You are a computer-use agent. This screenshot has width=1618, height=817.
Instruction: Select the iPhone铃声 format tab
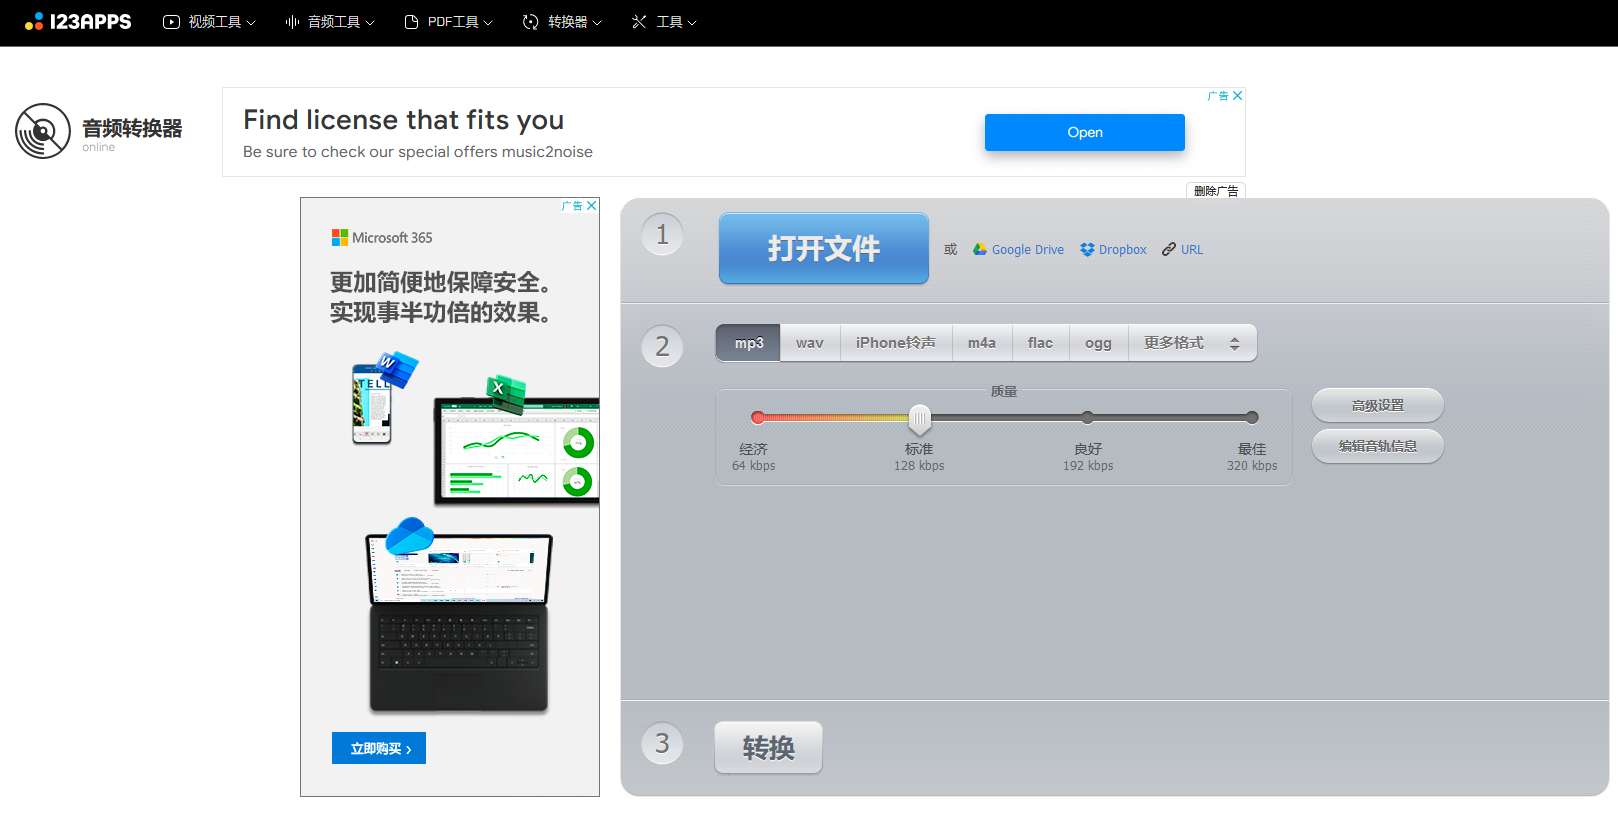pyautogui.click(x=896, y=343)
